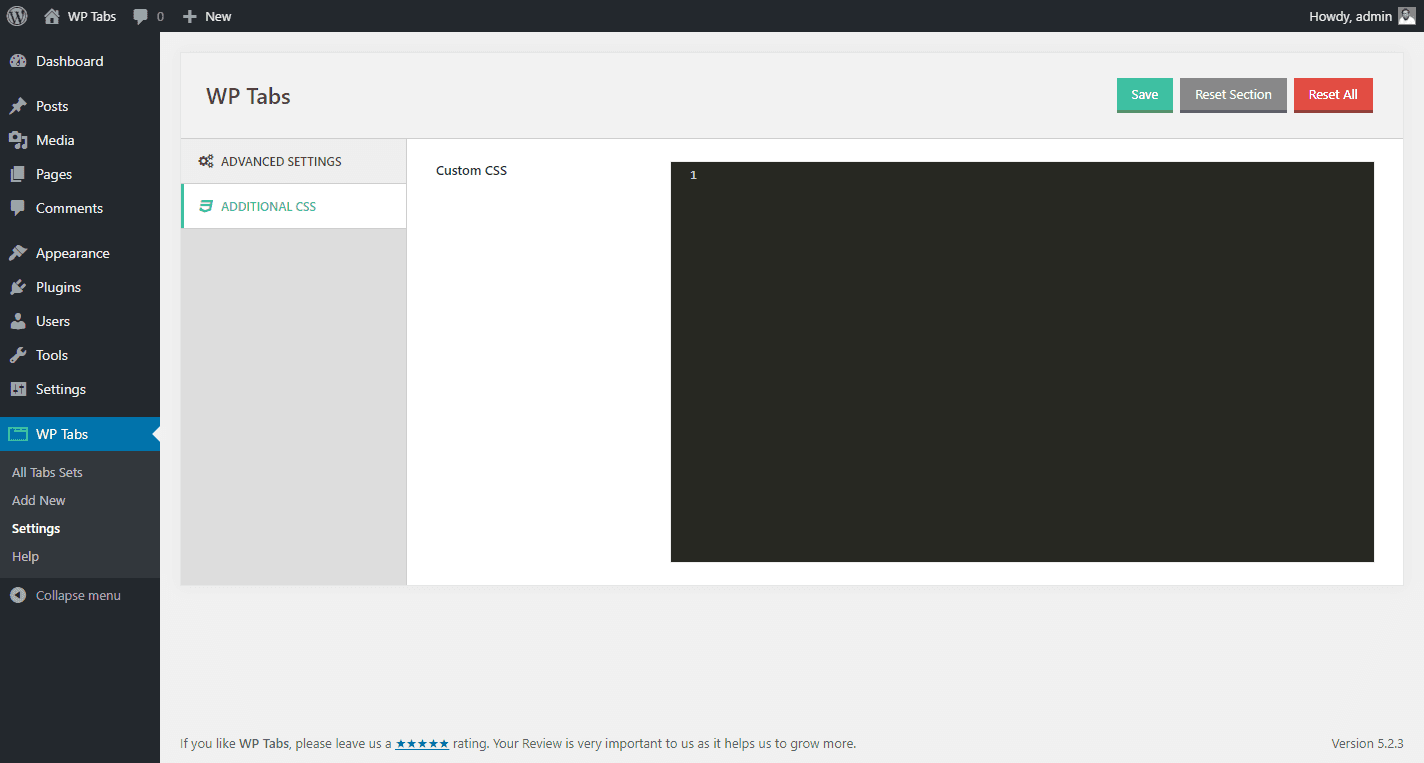
Task: Open the site home icon
Action: point(52,16)
